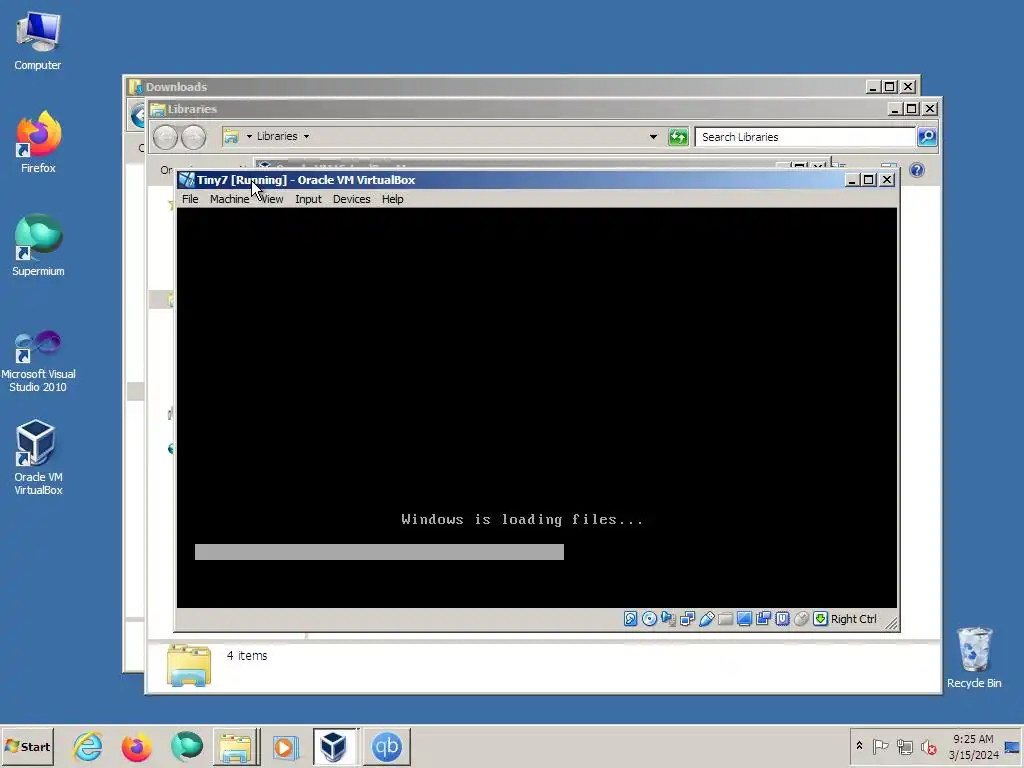
Task: Open the Help menu in VirtualBox
Action: [x=392, y=199]
